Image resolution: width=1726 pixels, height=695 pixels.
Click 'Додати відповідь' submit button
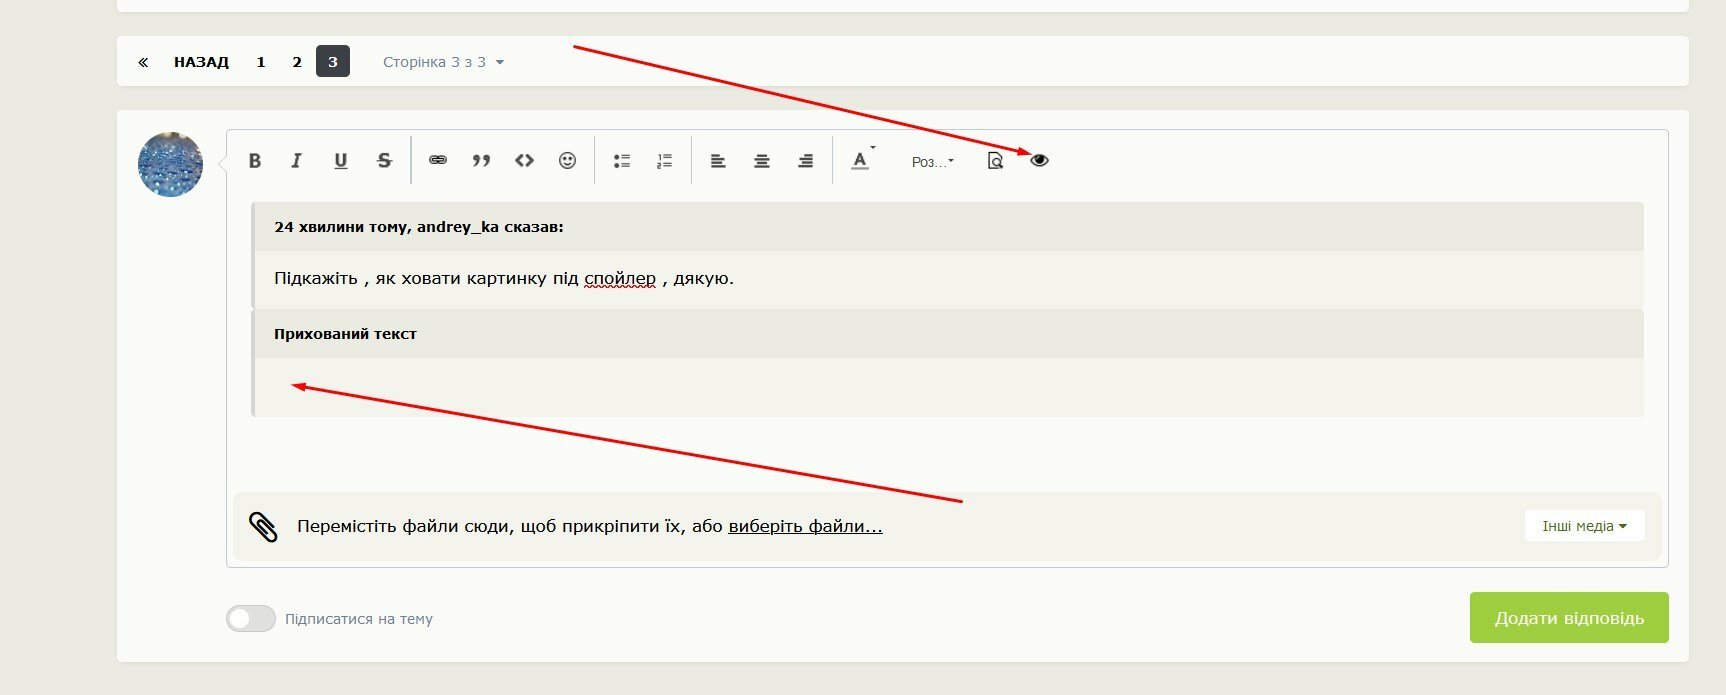click(x=1569, y=618)
